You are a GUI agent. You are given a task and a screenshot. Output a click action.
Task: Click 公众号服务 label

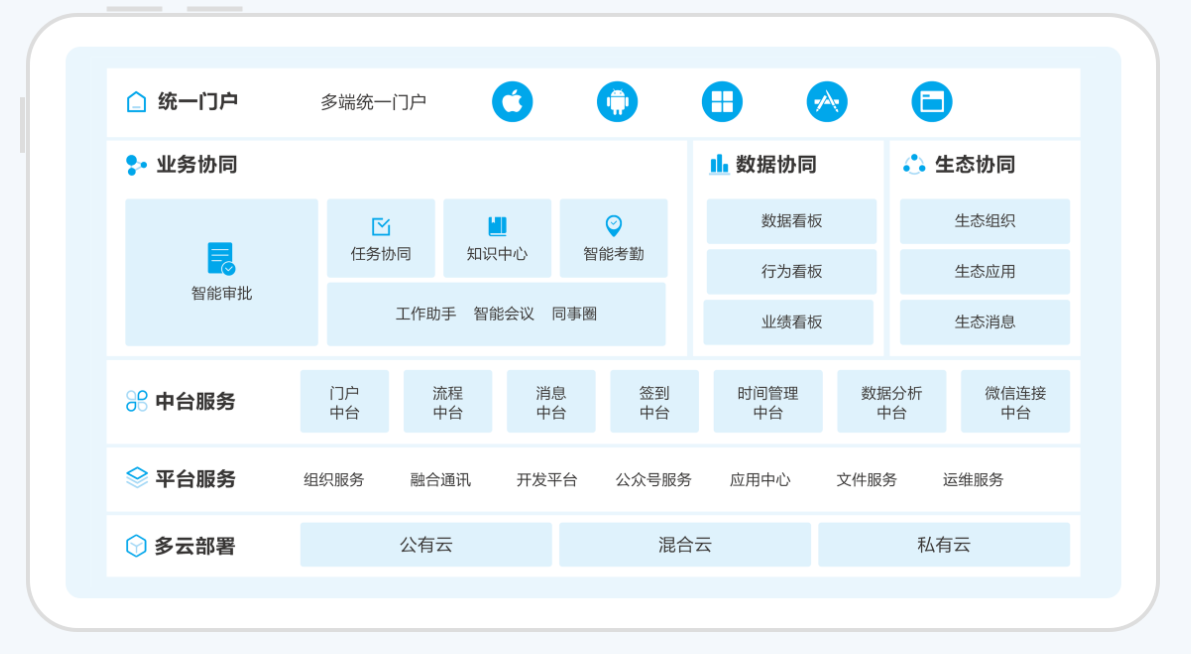(653, 479)
